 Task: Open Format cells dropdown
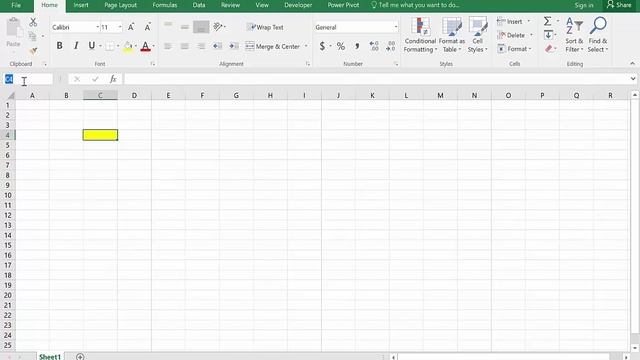pos(514,49)
